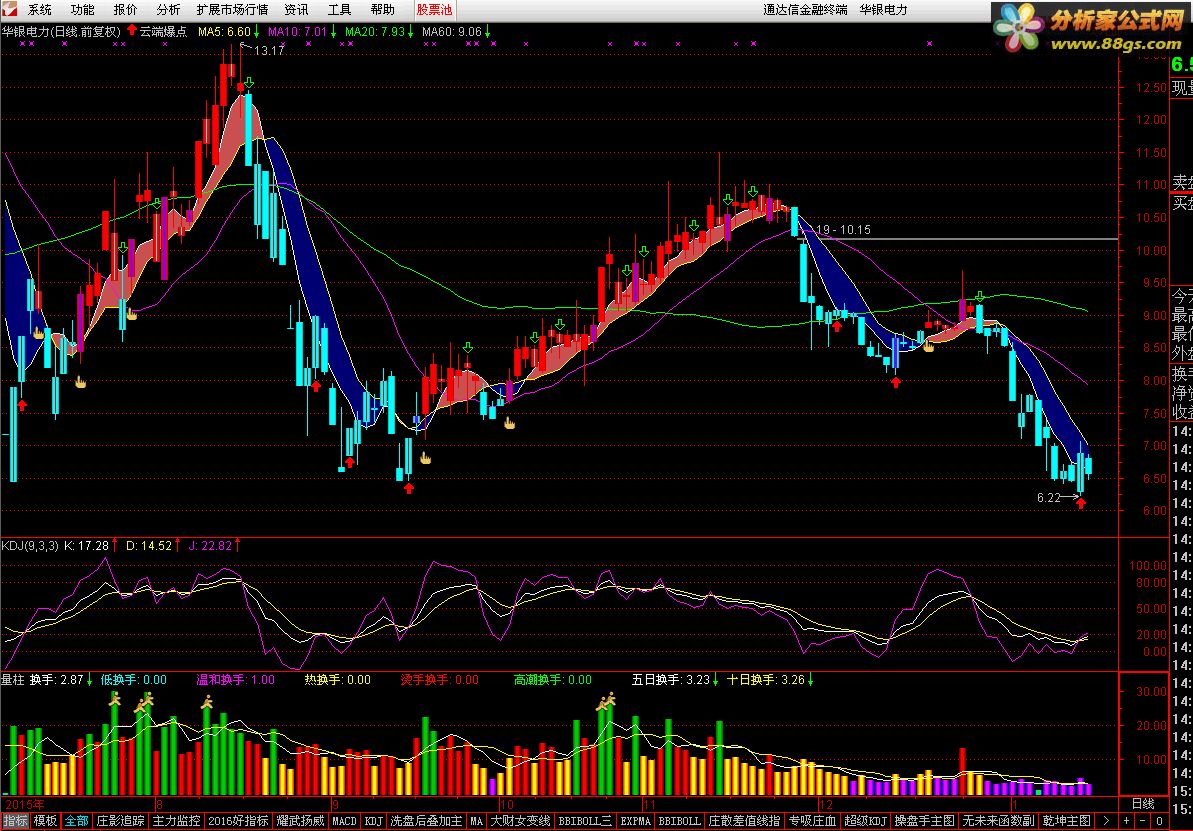Switch to the 主力监控 indicator tab

(177, 821)
